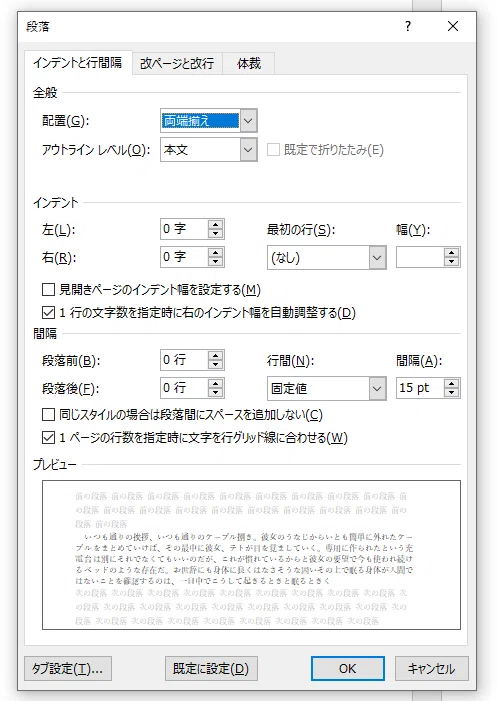
Task: Increase the 幅 value with up arrow
Action: (452, 253)
